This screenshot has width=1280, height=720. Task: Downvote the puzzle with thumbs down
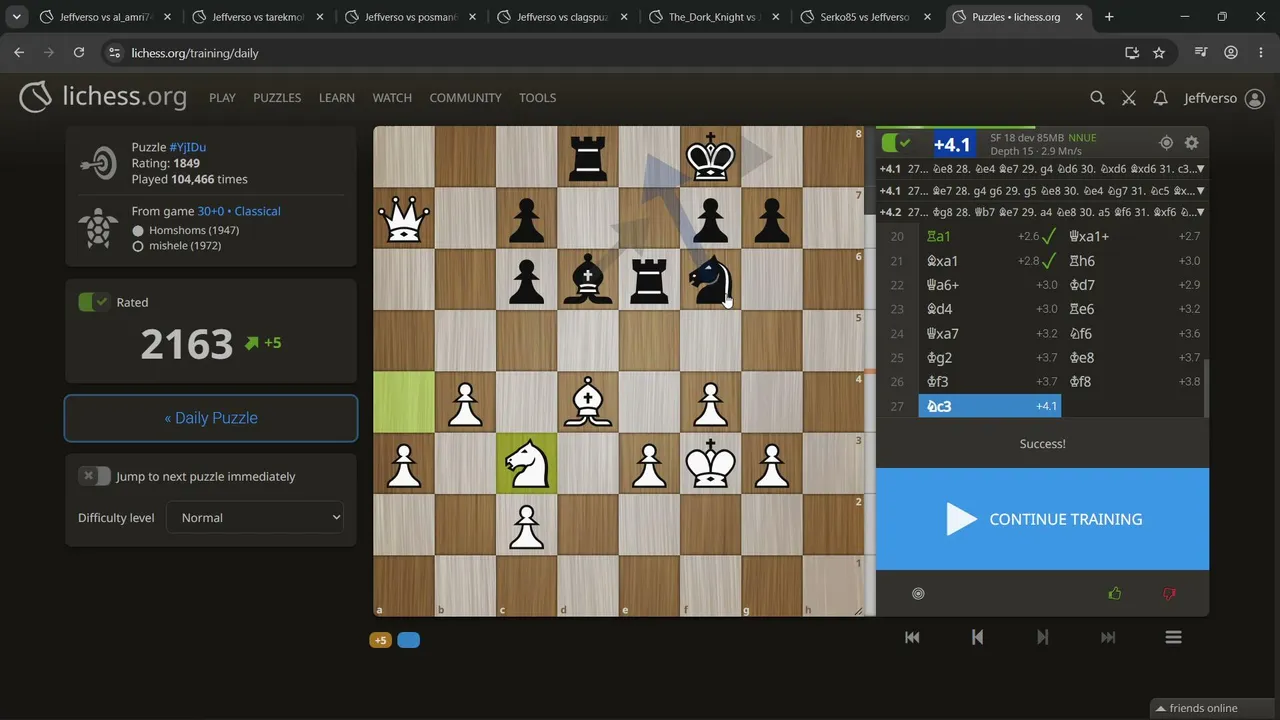click(1169, 594)
